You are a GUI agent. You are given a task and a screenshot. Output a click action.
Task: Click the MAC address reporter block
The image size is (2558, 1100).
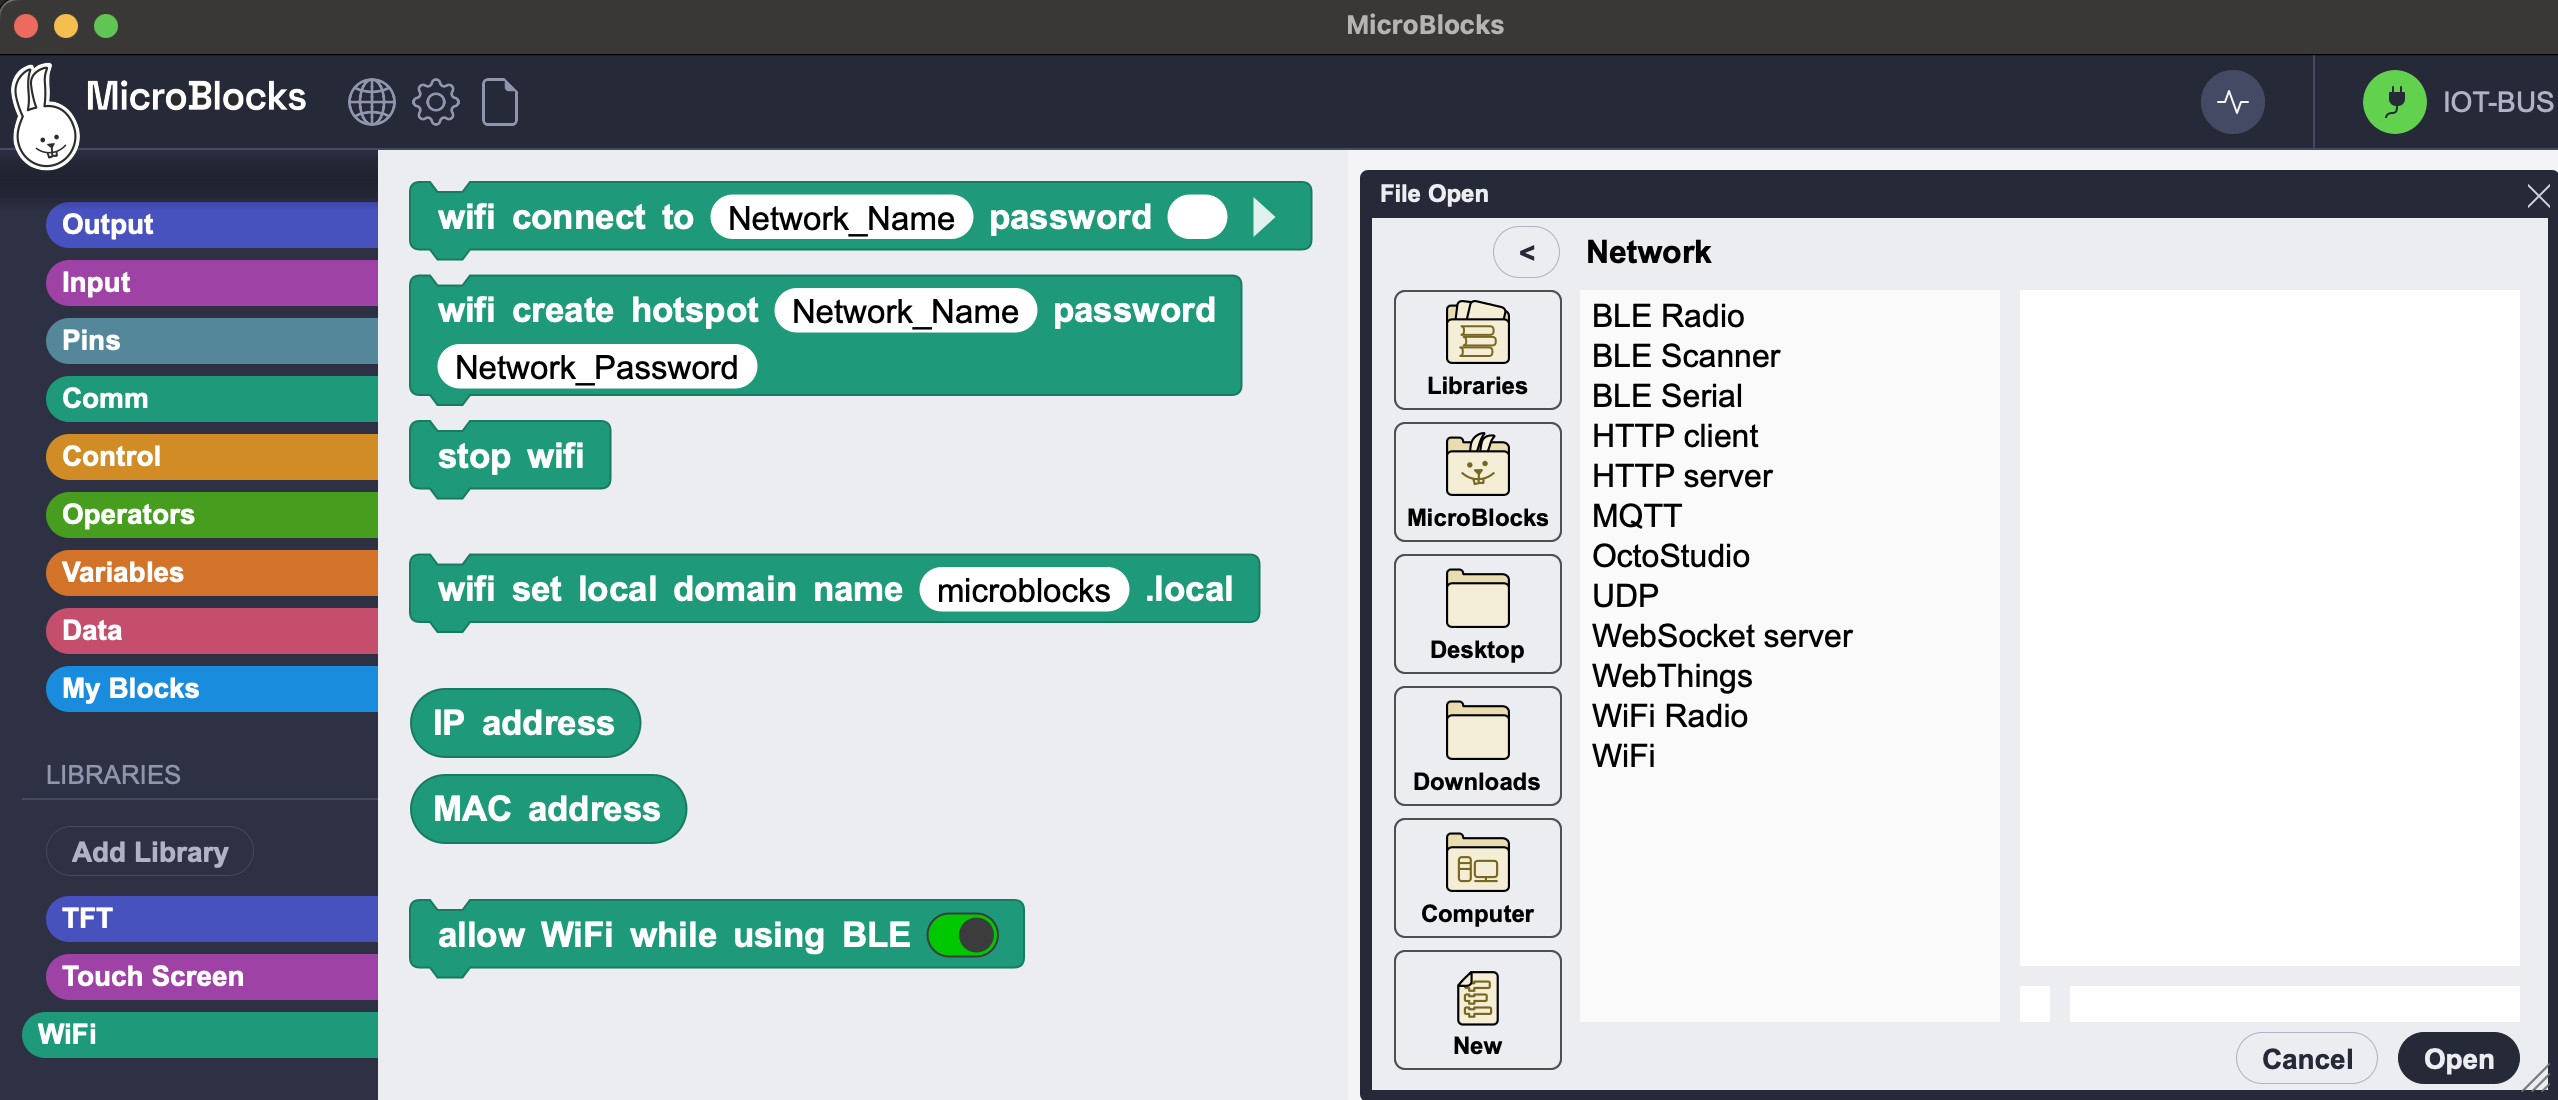(x=548, y=809)
